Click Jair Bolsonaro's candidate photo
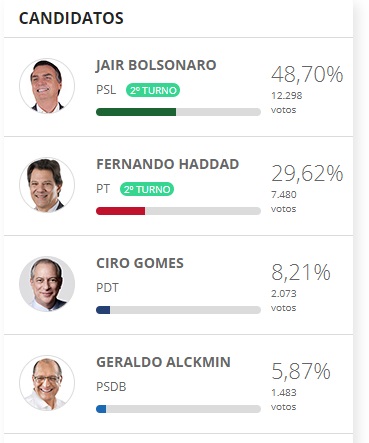This screenshot has width=369, height=443. (x=47, y=86)
